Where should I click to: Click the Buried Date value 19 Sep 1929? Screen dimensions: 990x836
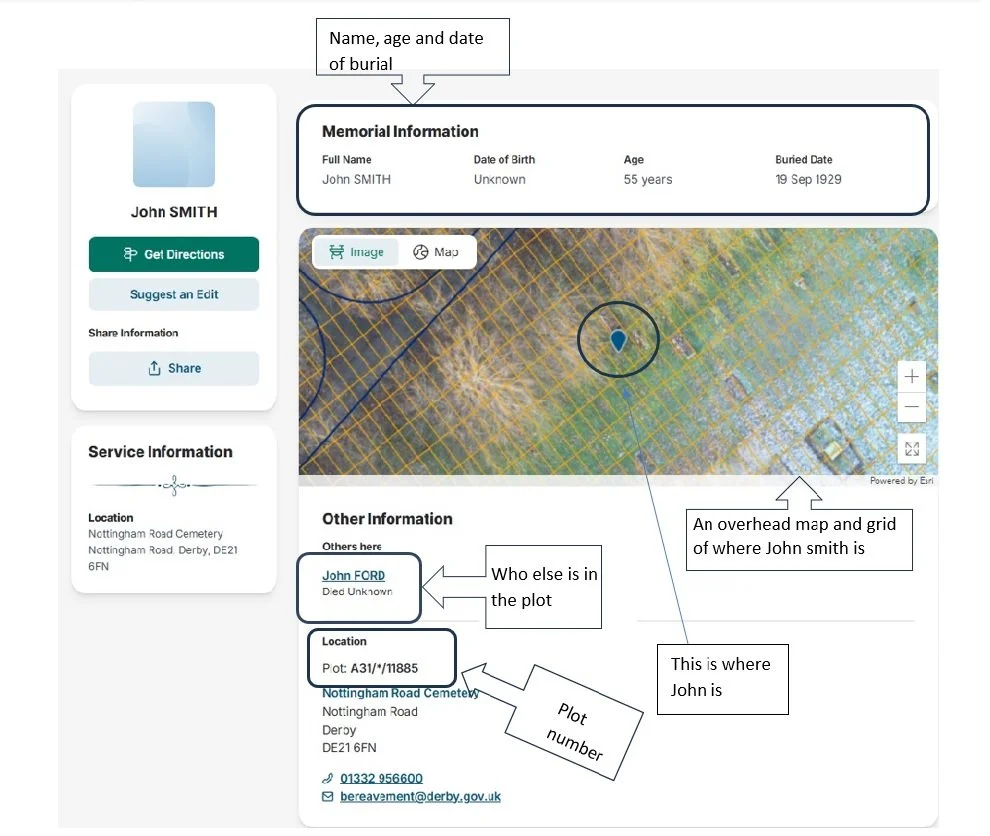[808, 179]
